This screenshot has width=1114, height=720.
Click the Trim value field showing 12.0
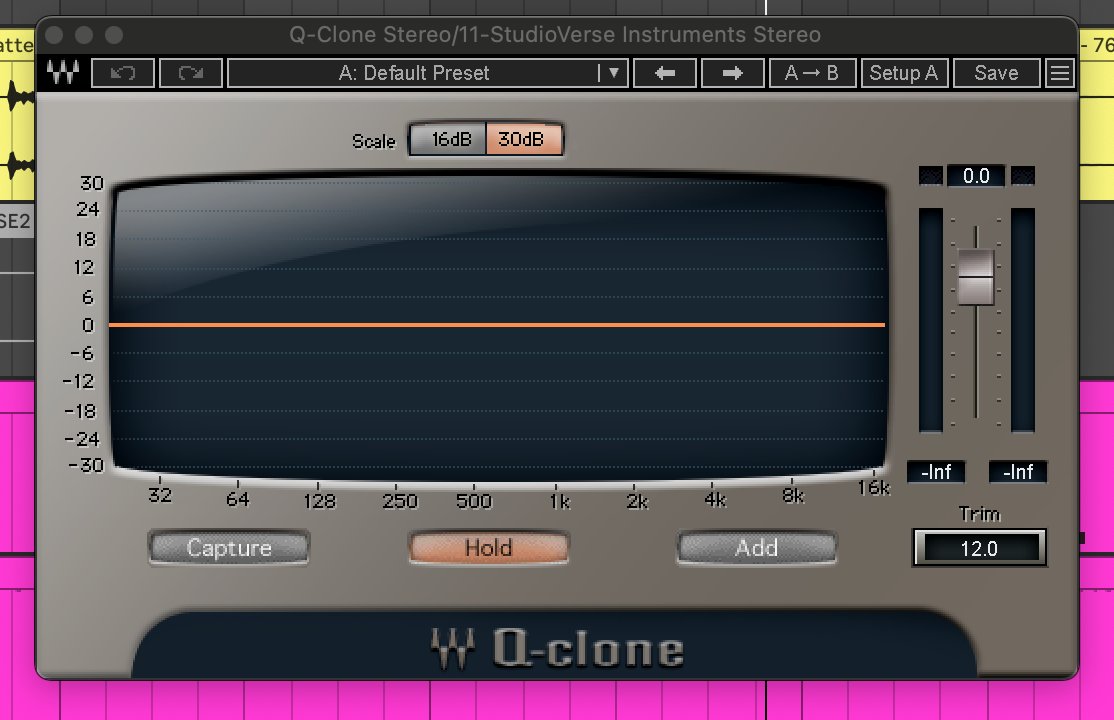[x=979, y=548]
